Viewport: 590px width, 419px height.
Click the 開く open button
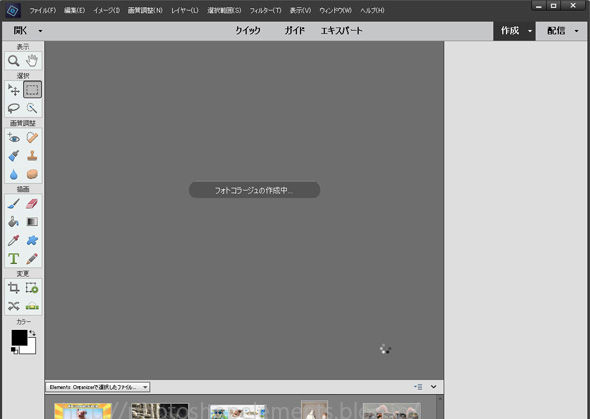20,31
